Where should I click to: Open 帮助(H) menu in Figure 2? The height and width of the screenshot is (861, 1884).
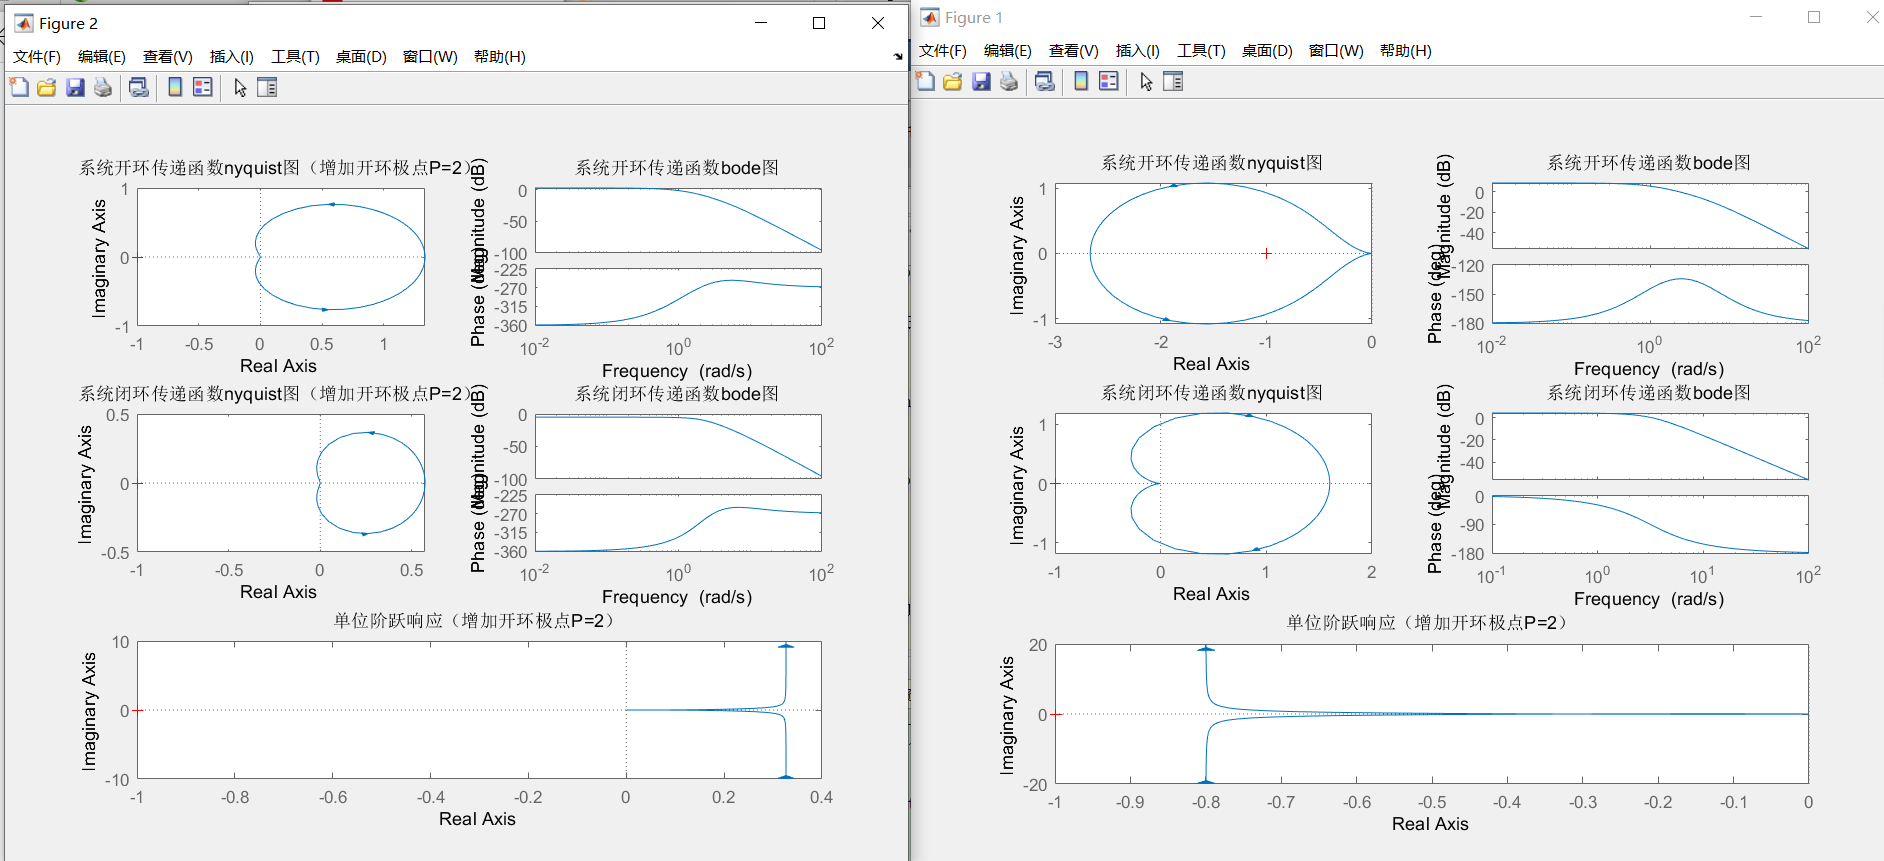point(500,57)
